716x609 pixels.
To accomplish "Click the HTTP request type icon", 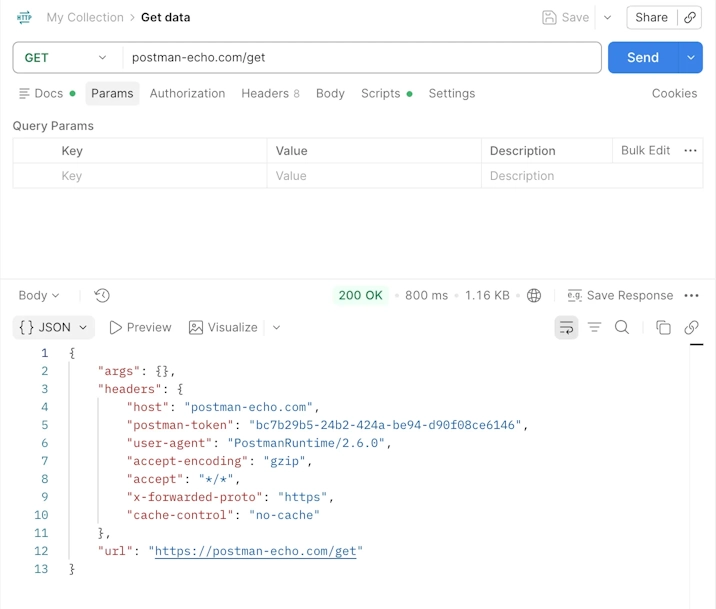I will pos(24,17).
